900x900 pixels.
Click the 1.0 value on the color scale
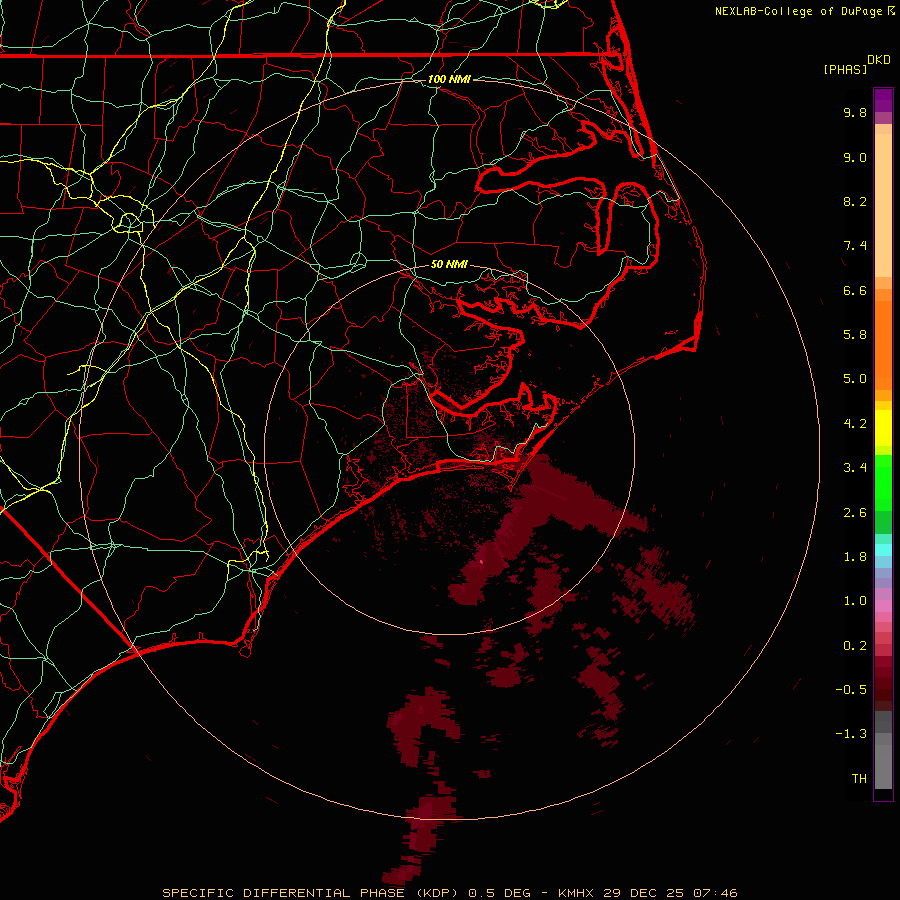tap(855, 601)
